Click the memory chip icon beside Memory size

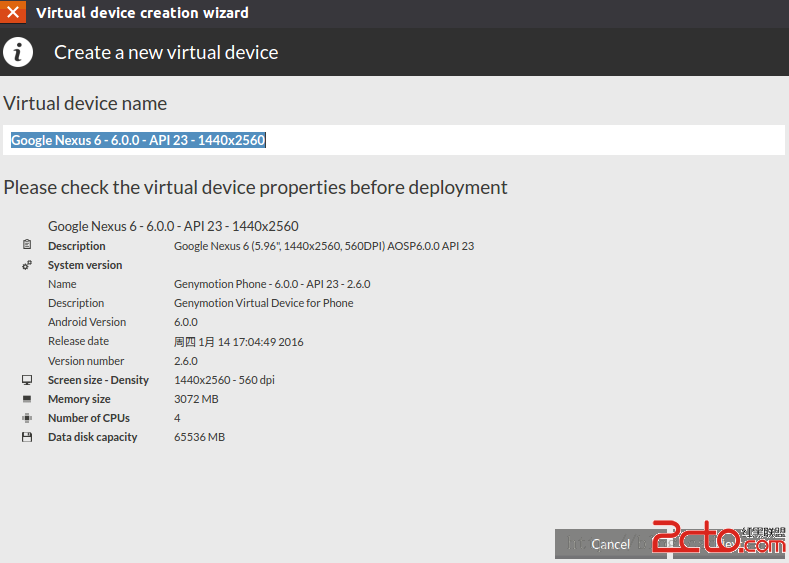tap(27, 399)
